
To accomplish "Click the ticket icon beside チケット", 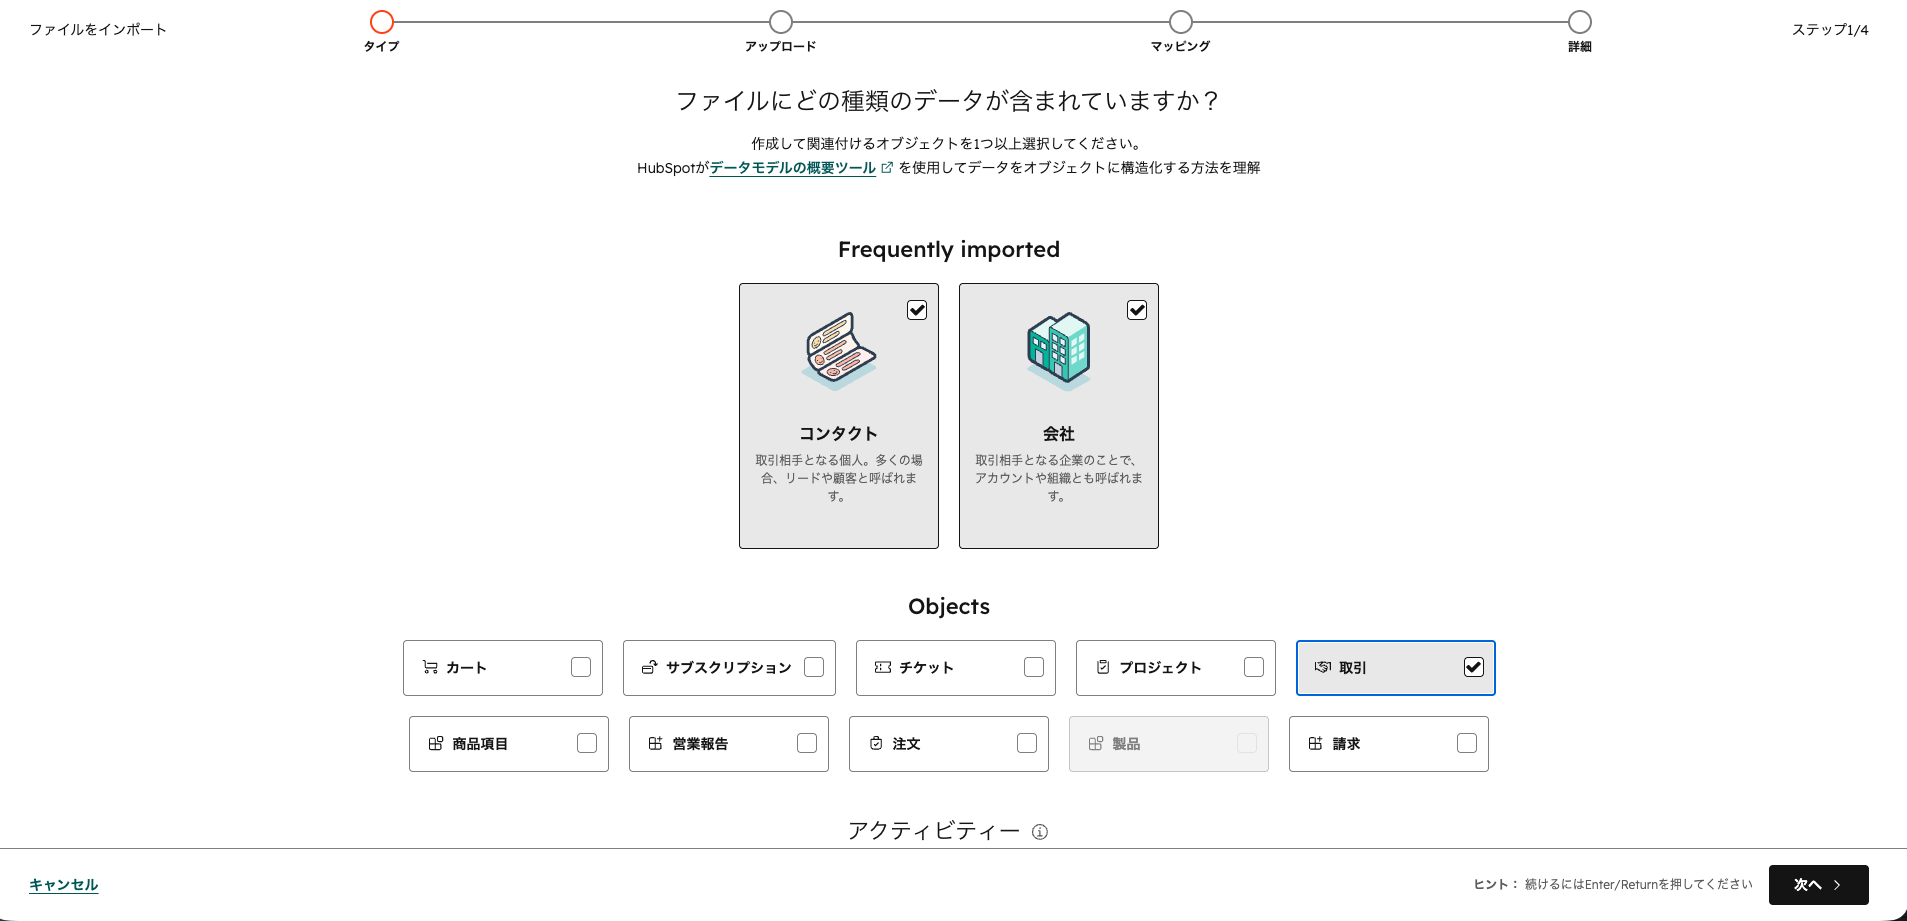I will [883, 667].
